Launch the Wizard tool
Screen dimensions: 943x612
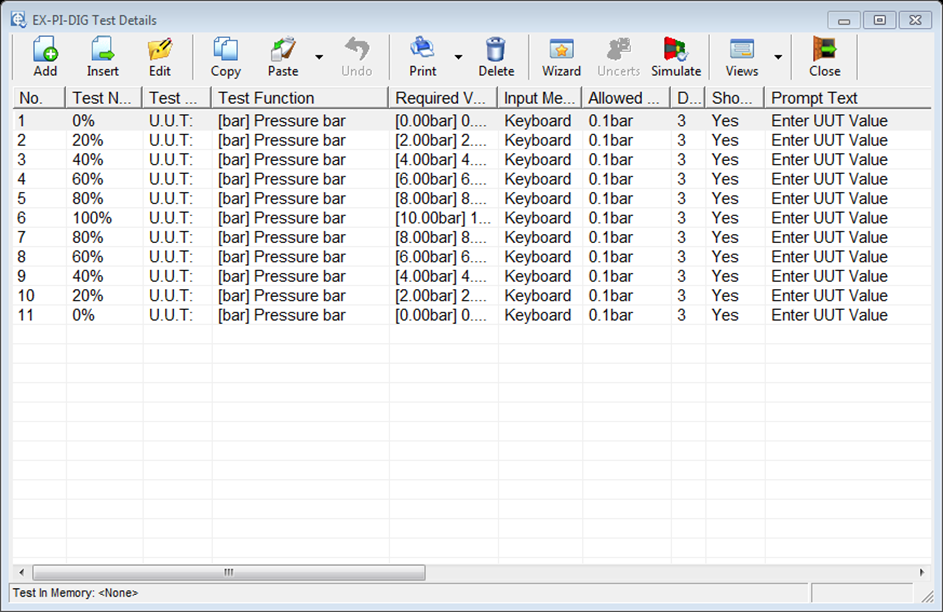561,56
